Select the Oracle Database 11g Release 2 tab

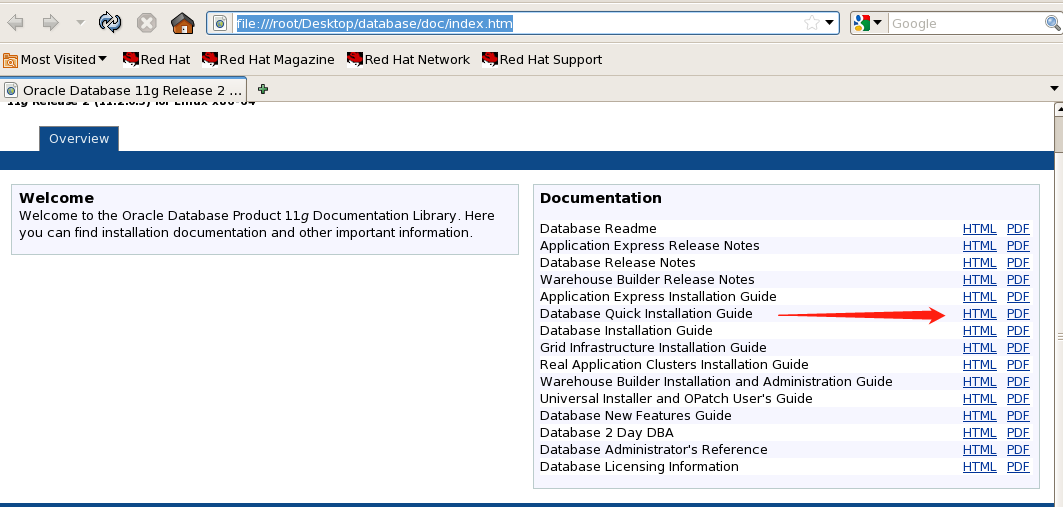pos(124,90)
